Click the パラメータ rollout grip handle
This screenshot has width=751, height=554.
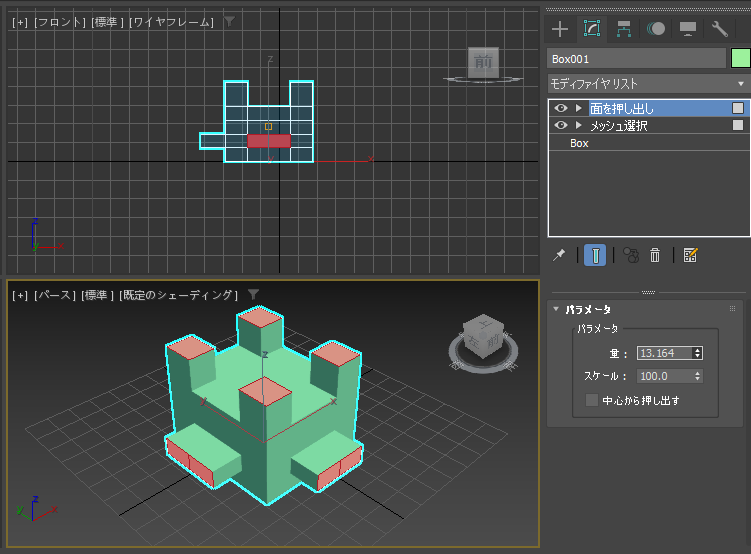click(x=732, y=309)
